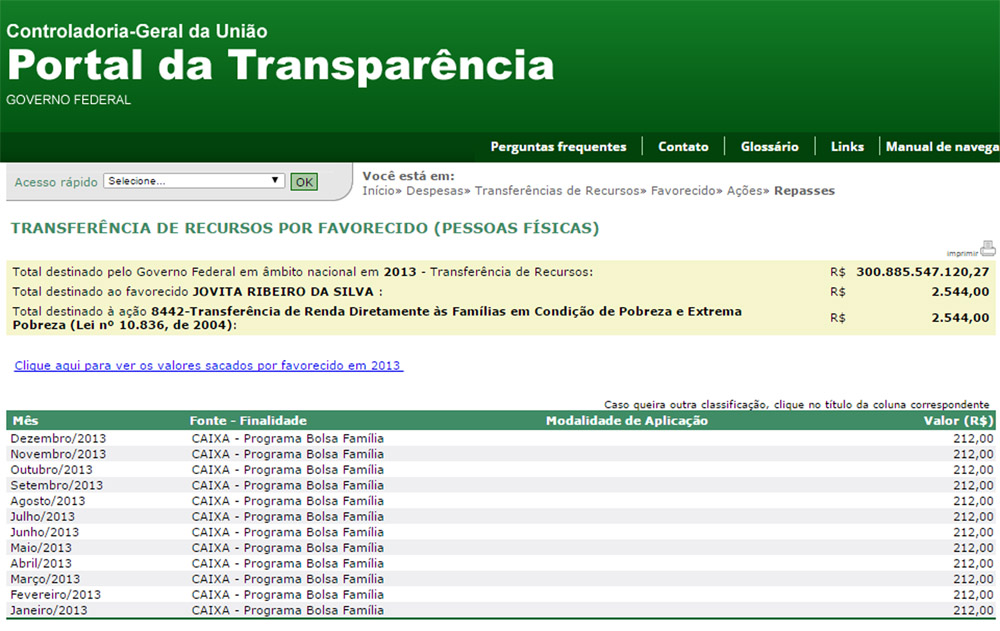Go to Favorecido in breadcrumb
Viewport: 1000px width, 631px height.
tap(682, 191)
